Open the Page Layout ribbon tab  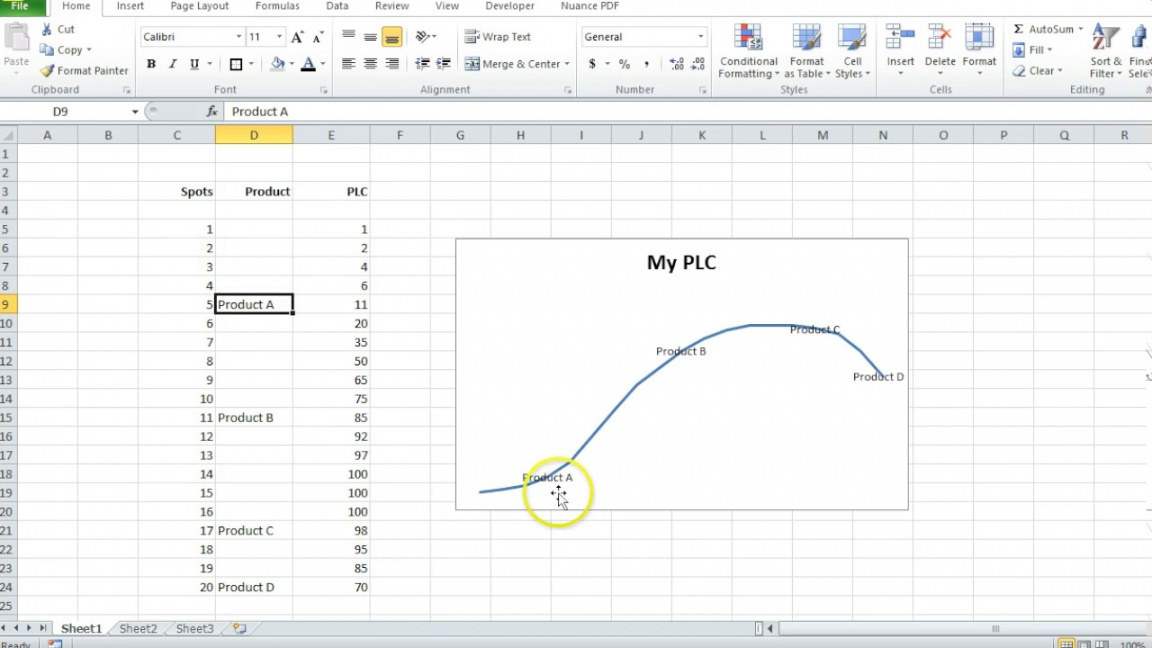click(x=199, y=6)
